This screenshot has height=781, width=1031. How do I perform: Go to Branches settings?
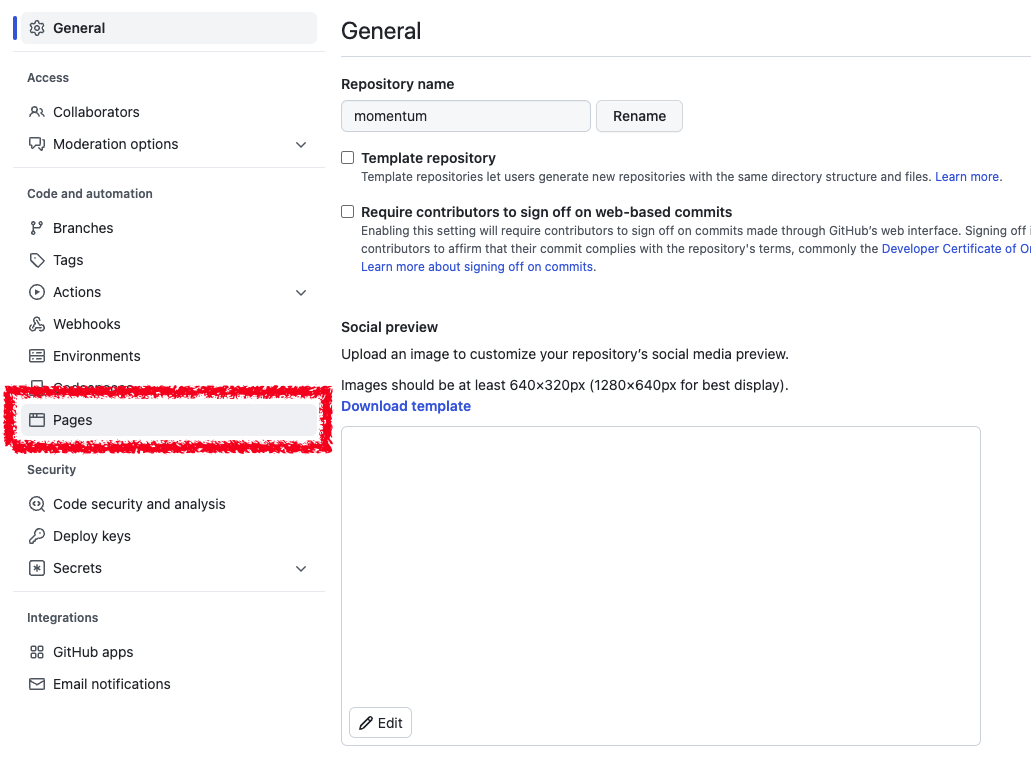pos(168,228)
